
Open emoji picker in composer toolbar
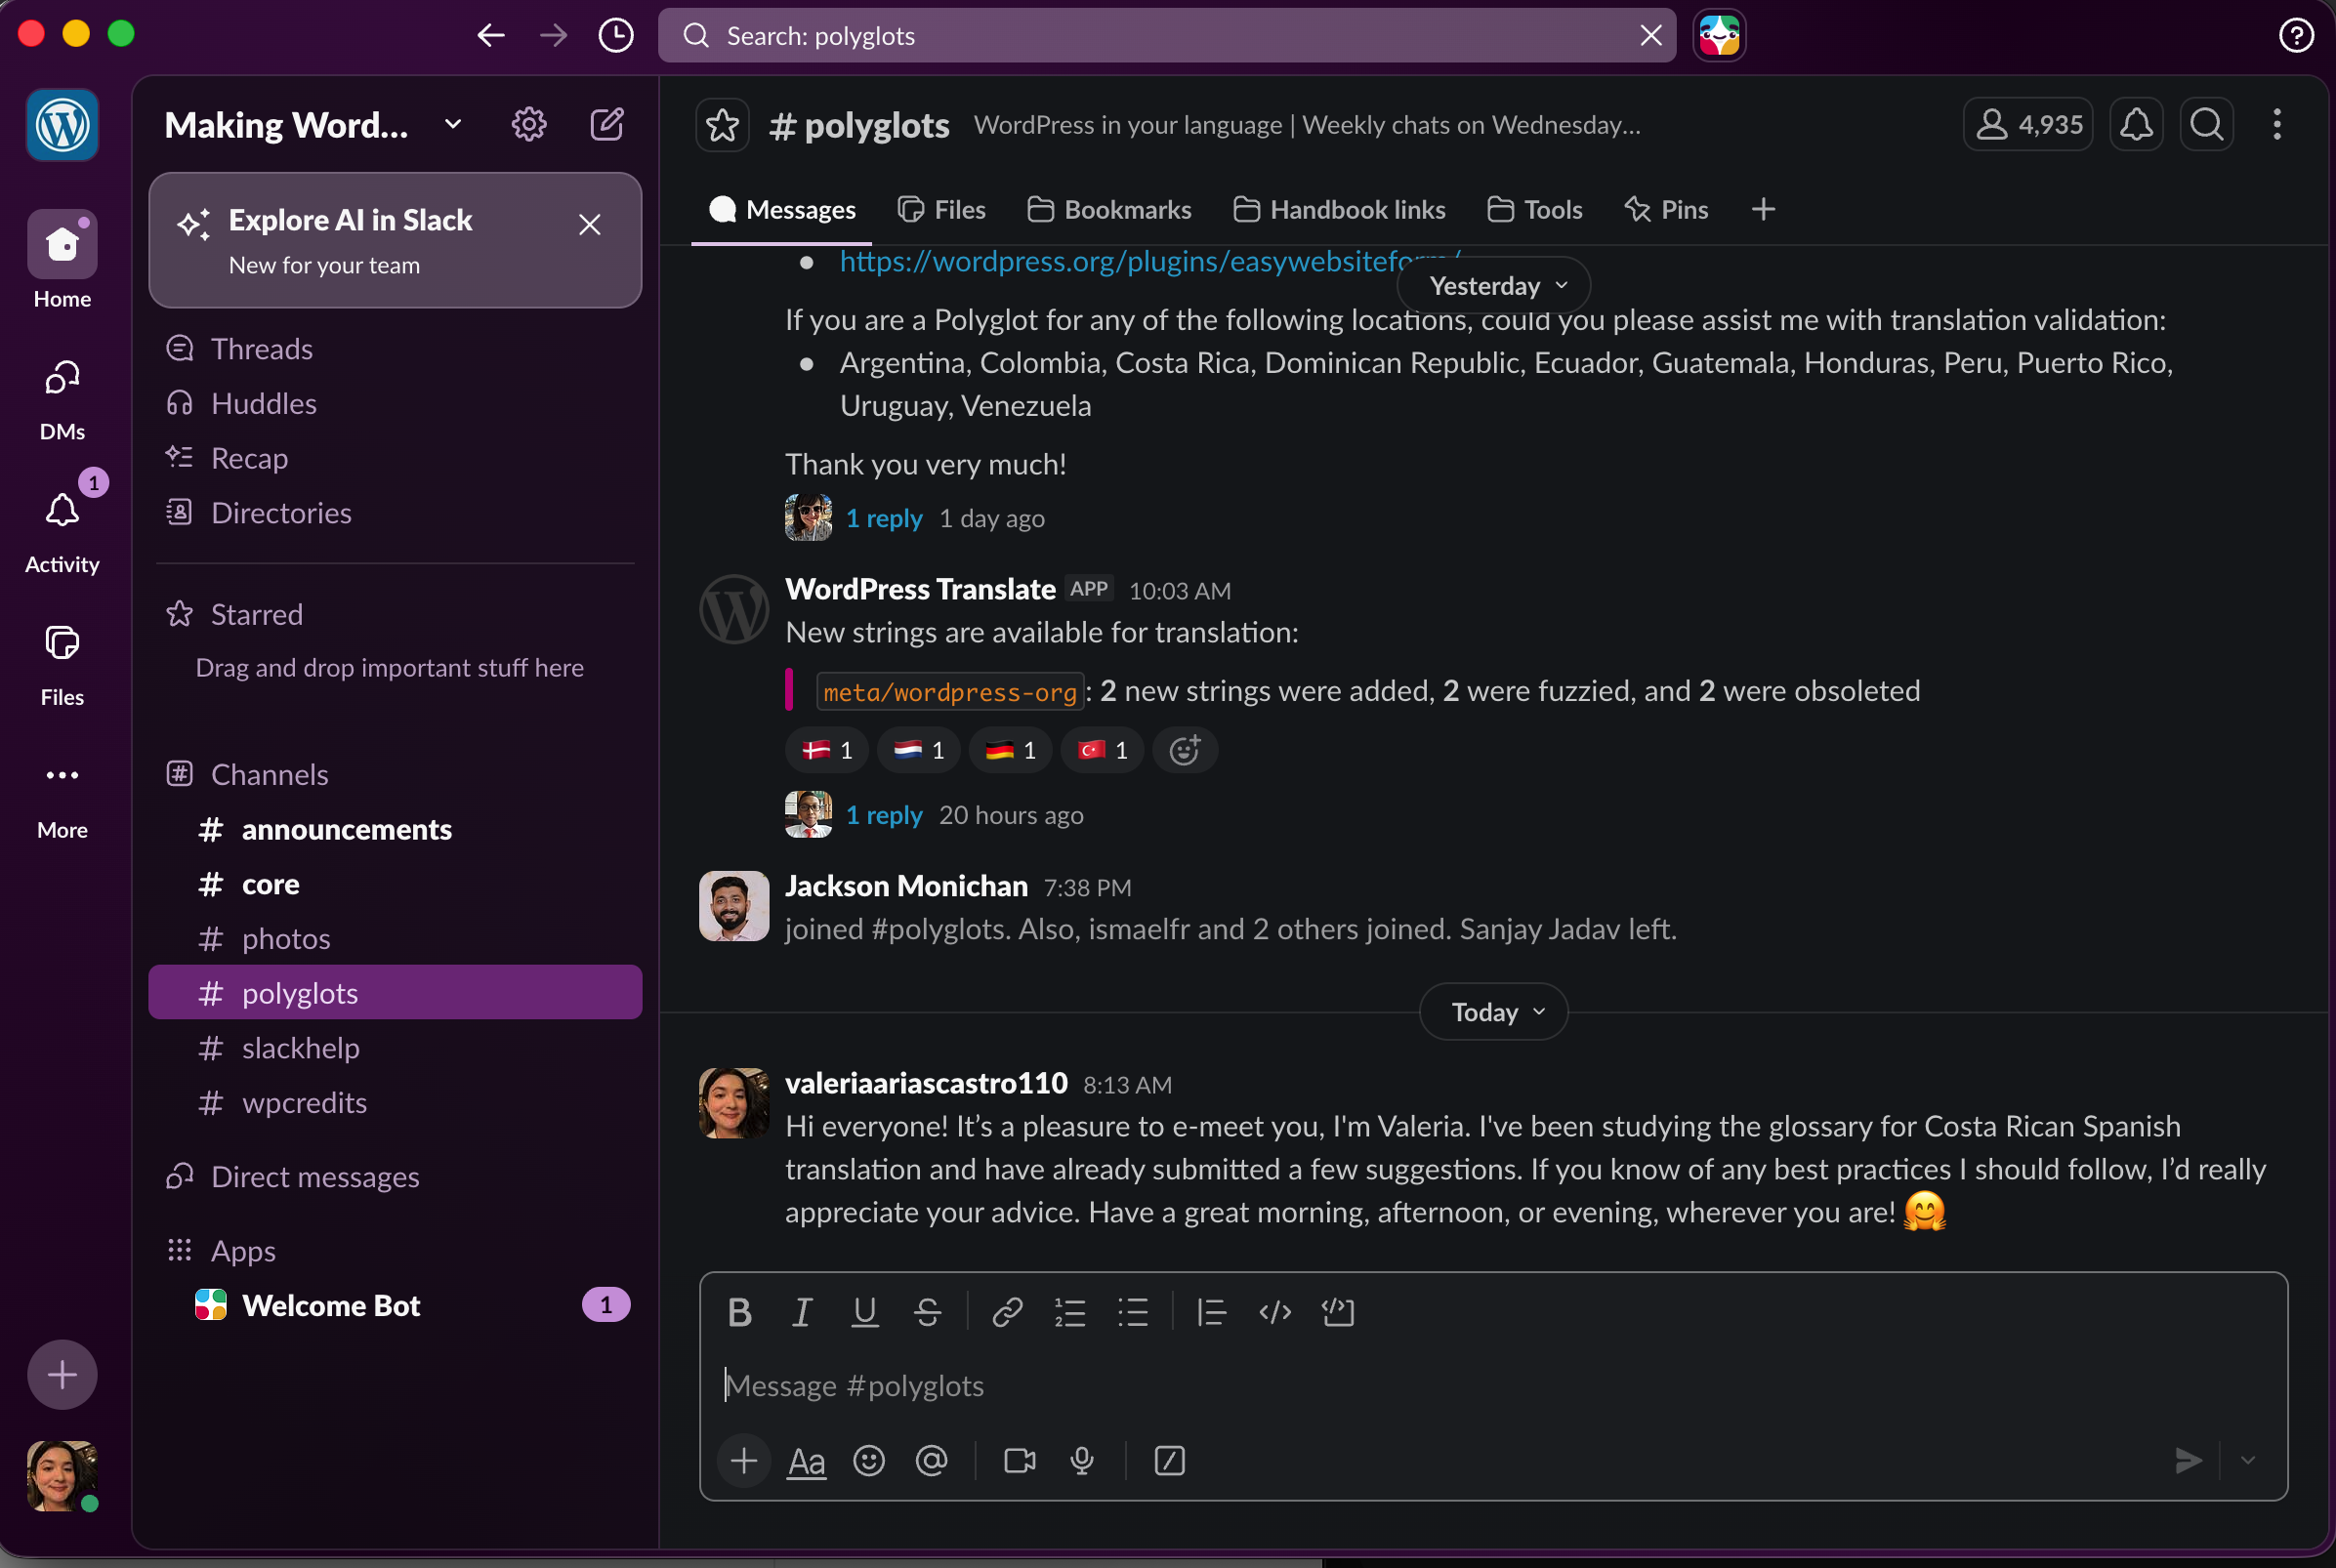coord(868,1461)
